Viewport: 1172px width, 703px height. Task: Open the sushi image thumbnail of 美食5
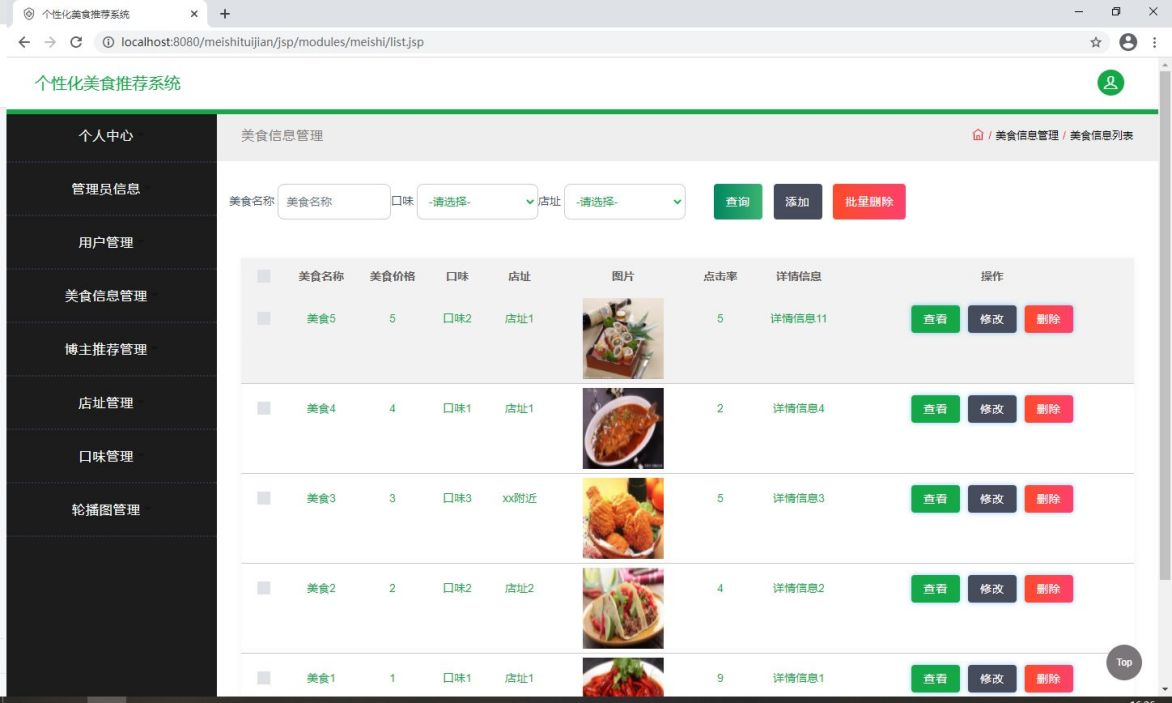(623, 338)
